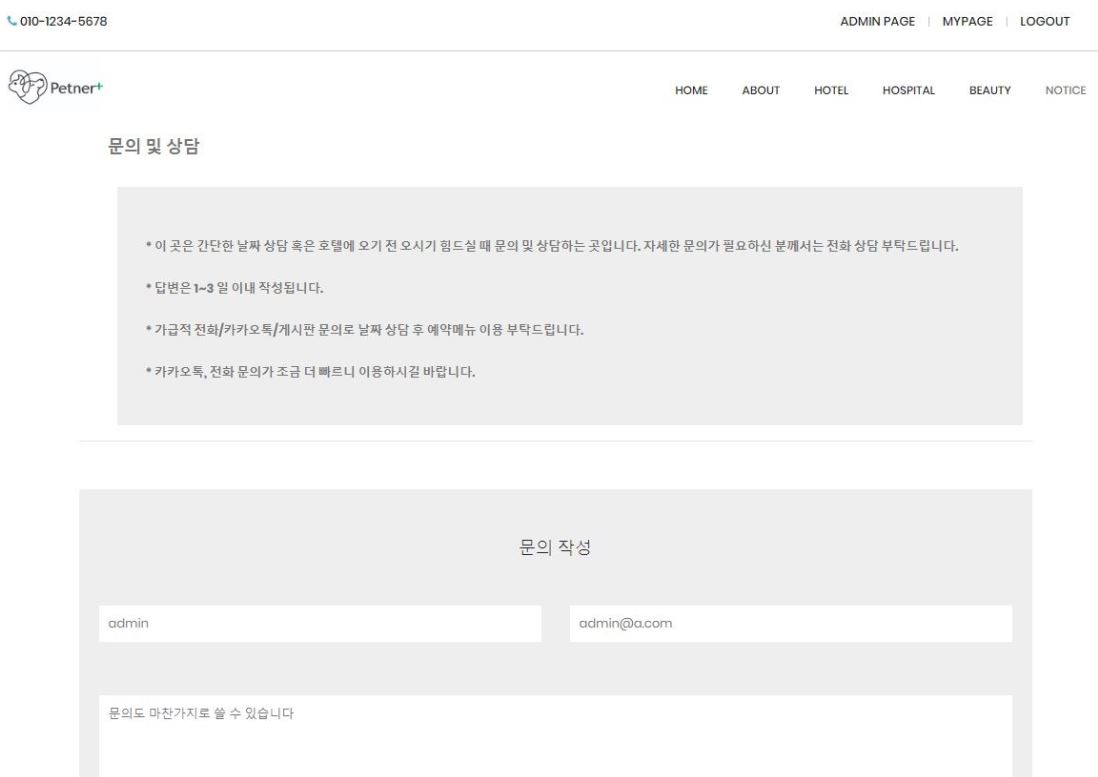Select the NOTICE menu item
1098x777 pixels.
1065,90
